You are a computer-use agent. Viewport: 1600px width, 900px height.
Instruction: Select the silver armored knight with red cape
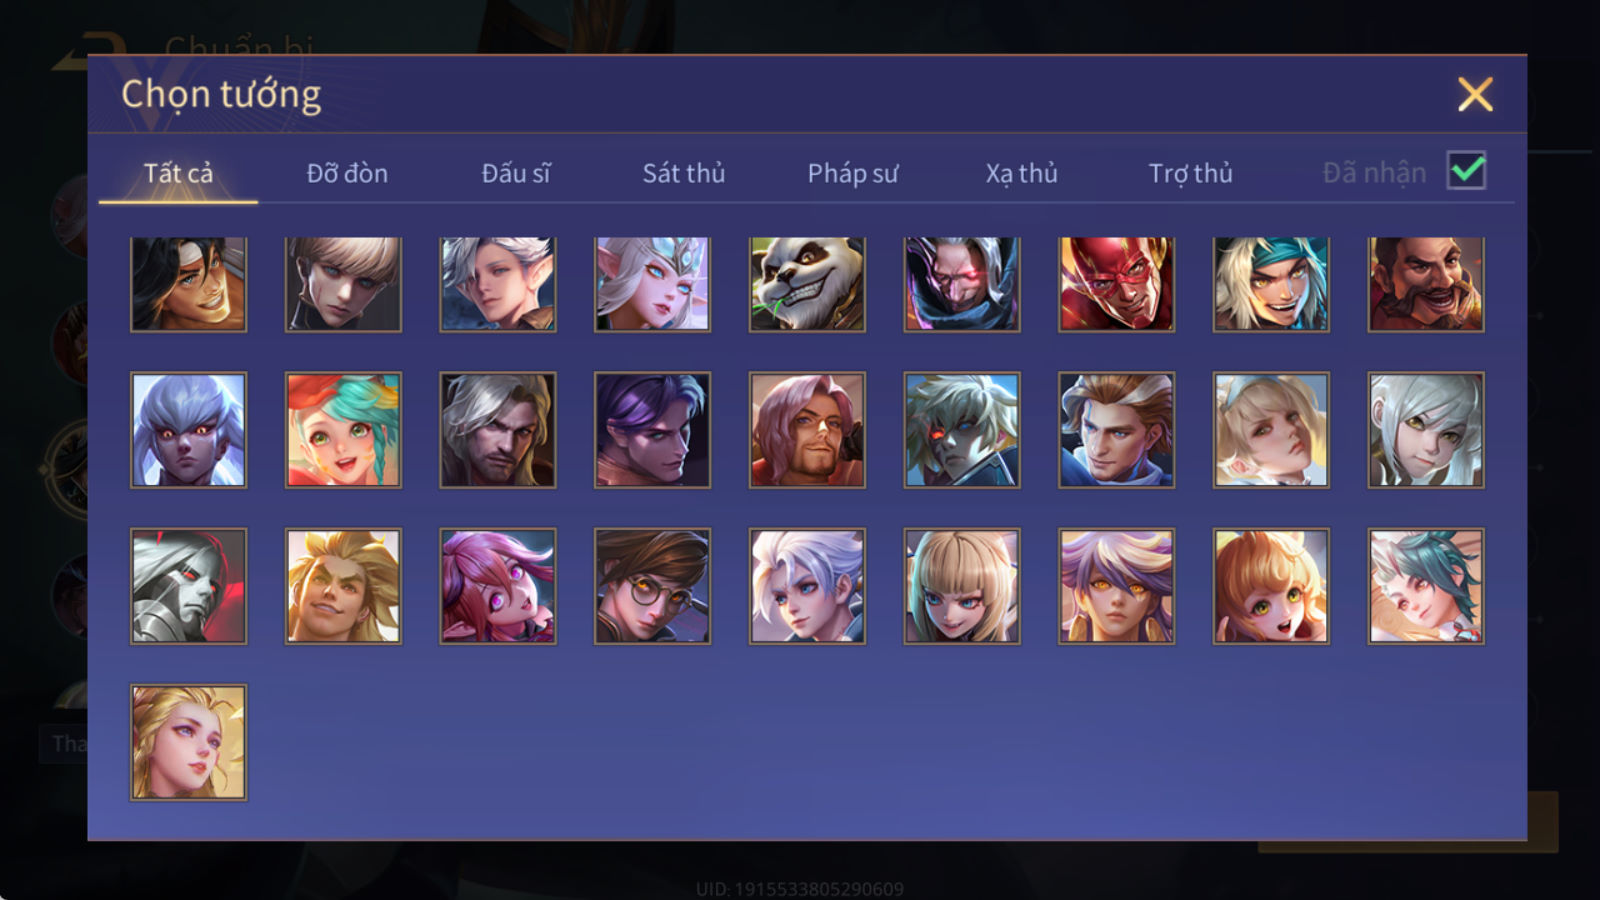(188, 586)
